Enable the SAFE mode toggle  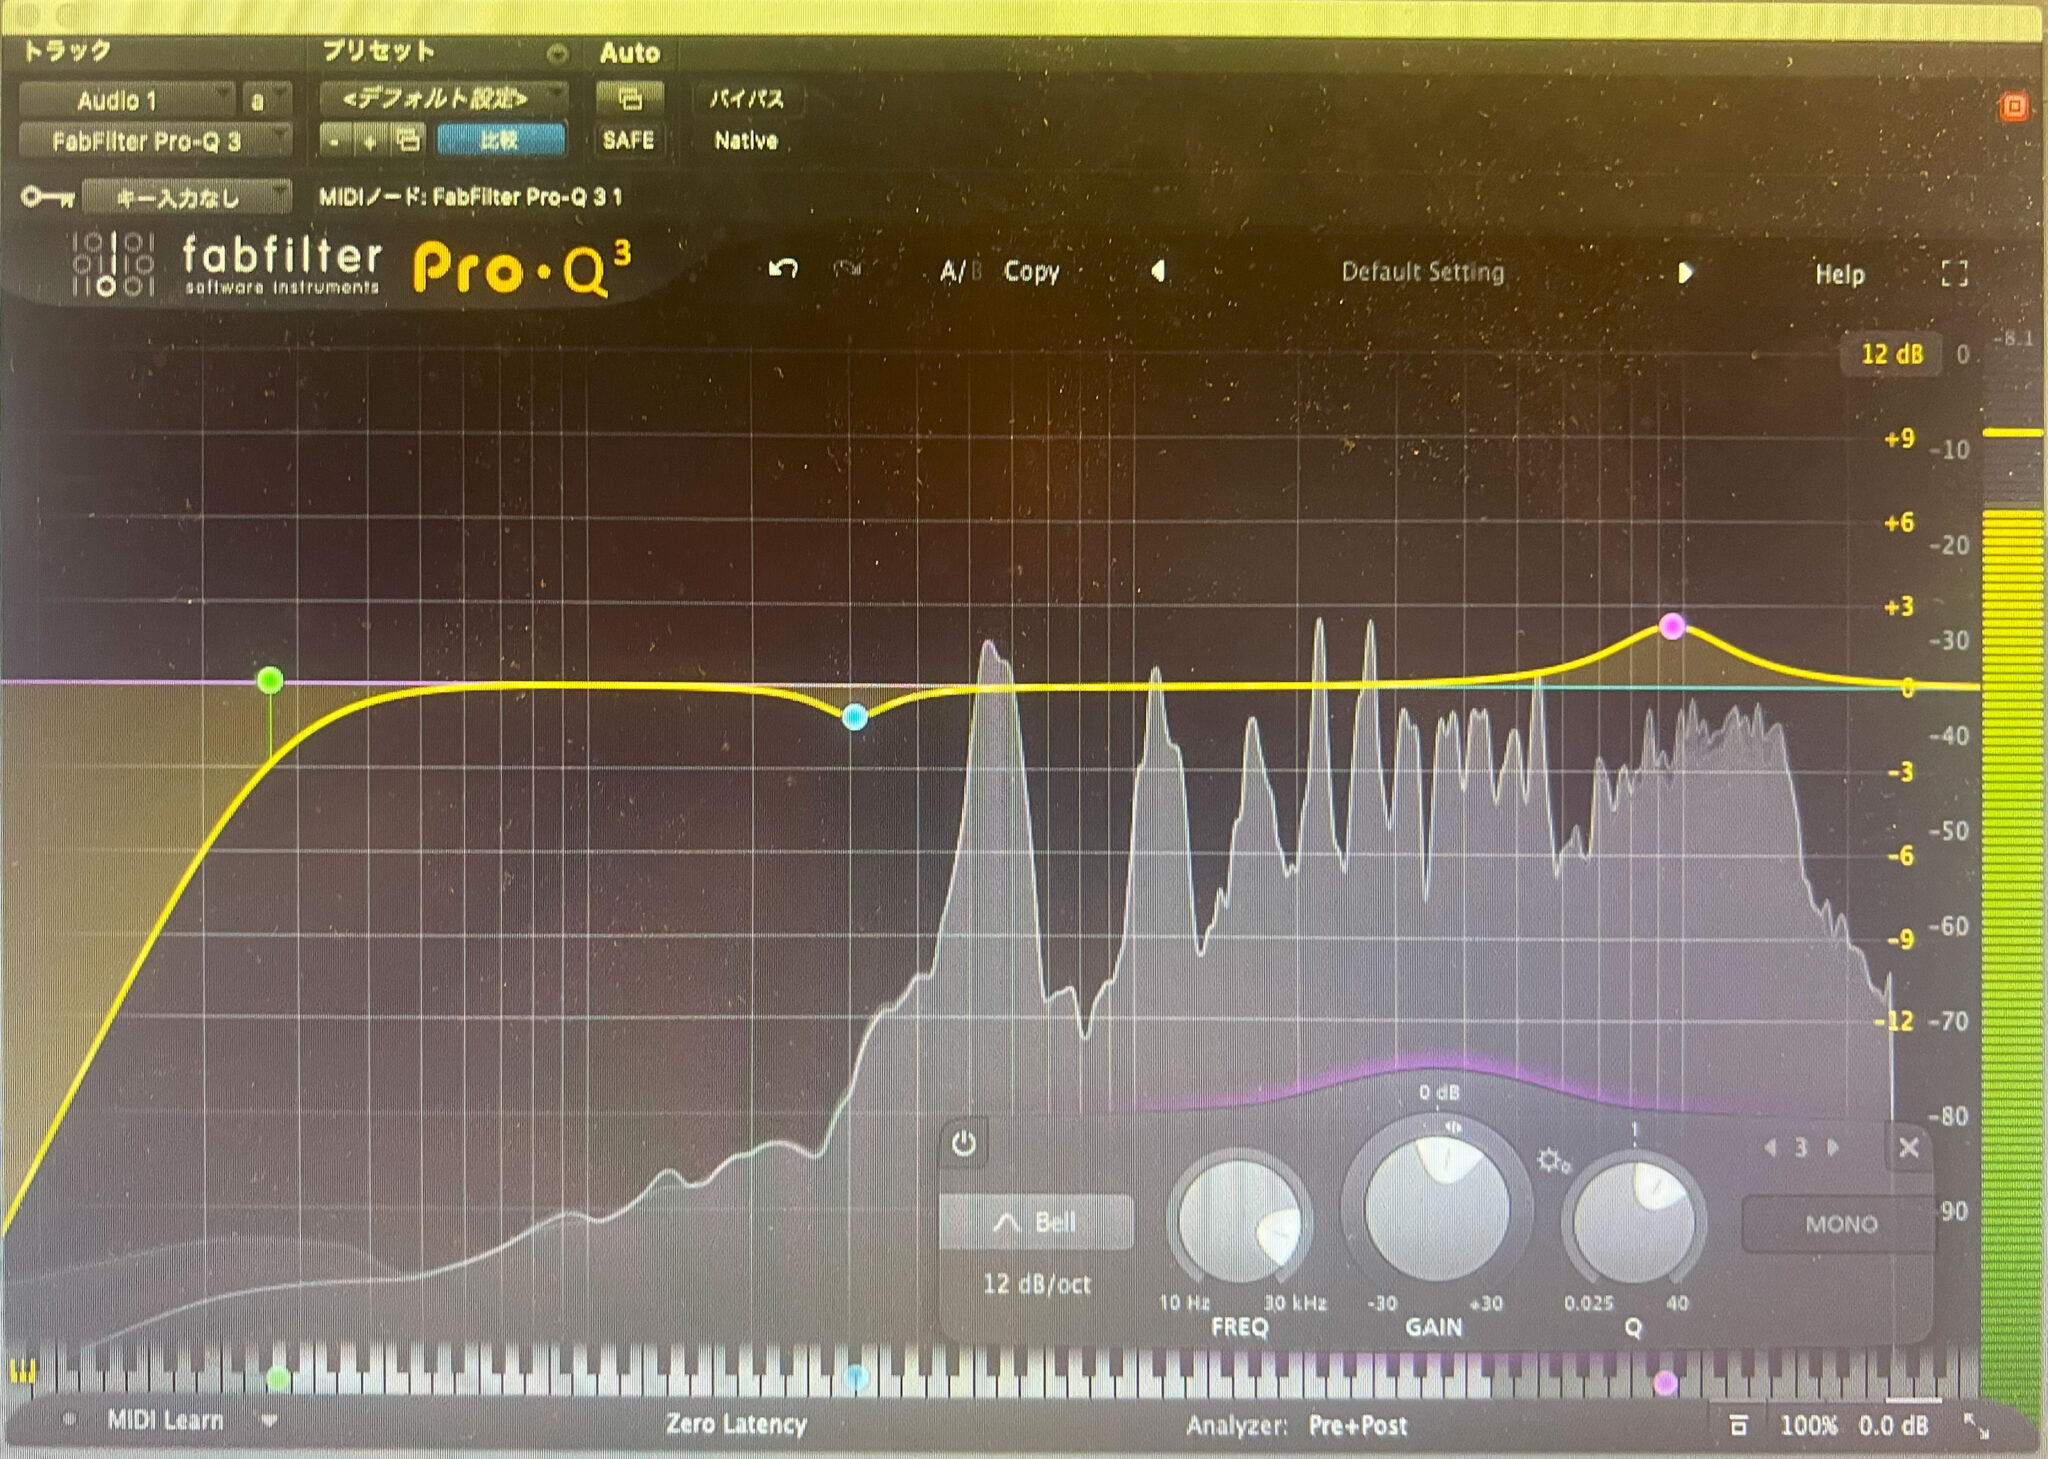click(x=631, y=141)
